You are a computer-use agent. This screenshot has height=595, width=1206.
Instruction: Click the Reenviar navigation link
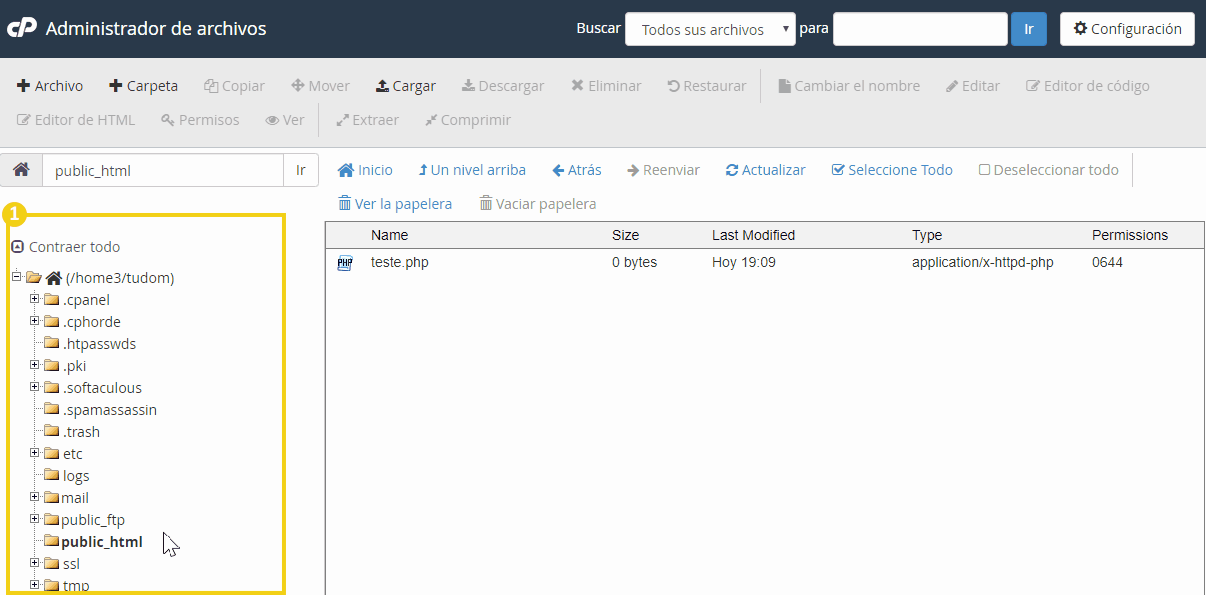click(663, 170)
